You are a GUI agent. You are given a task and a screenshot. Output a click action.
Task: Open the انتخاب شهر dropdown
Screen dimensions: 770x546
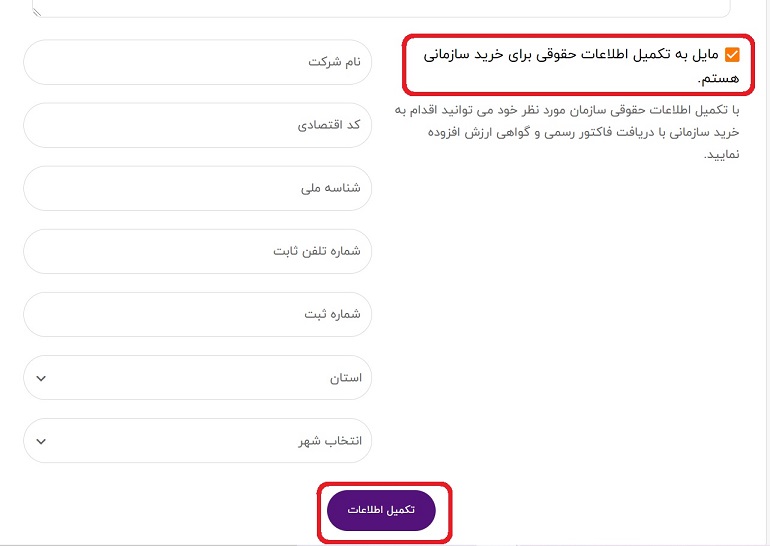coord(197,440)
